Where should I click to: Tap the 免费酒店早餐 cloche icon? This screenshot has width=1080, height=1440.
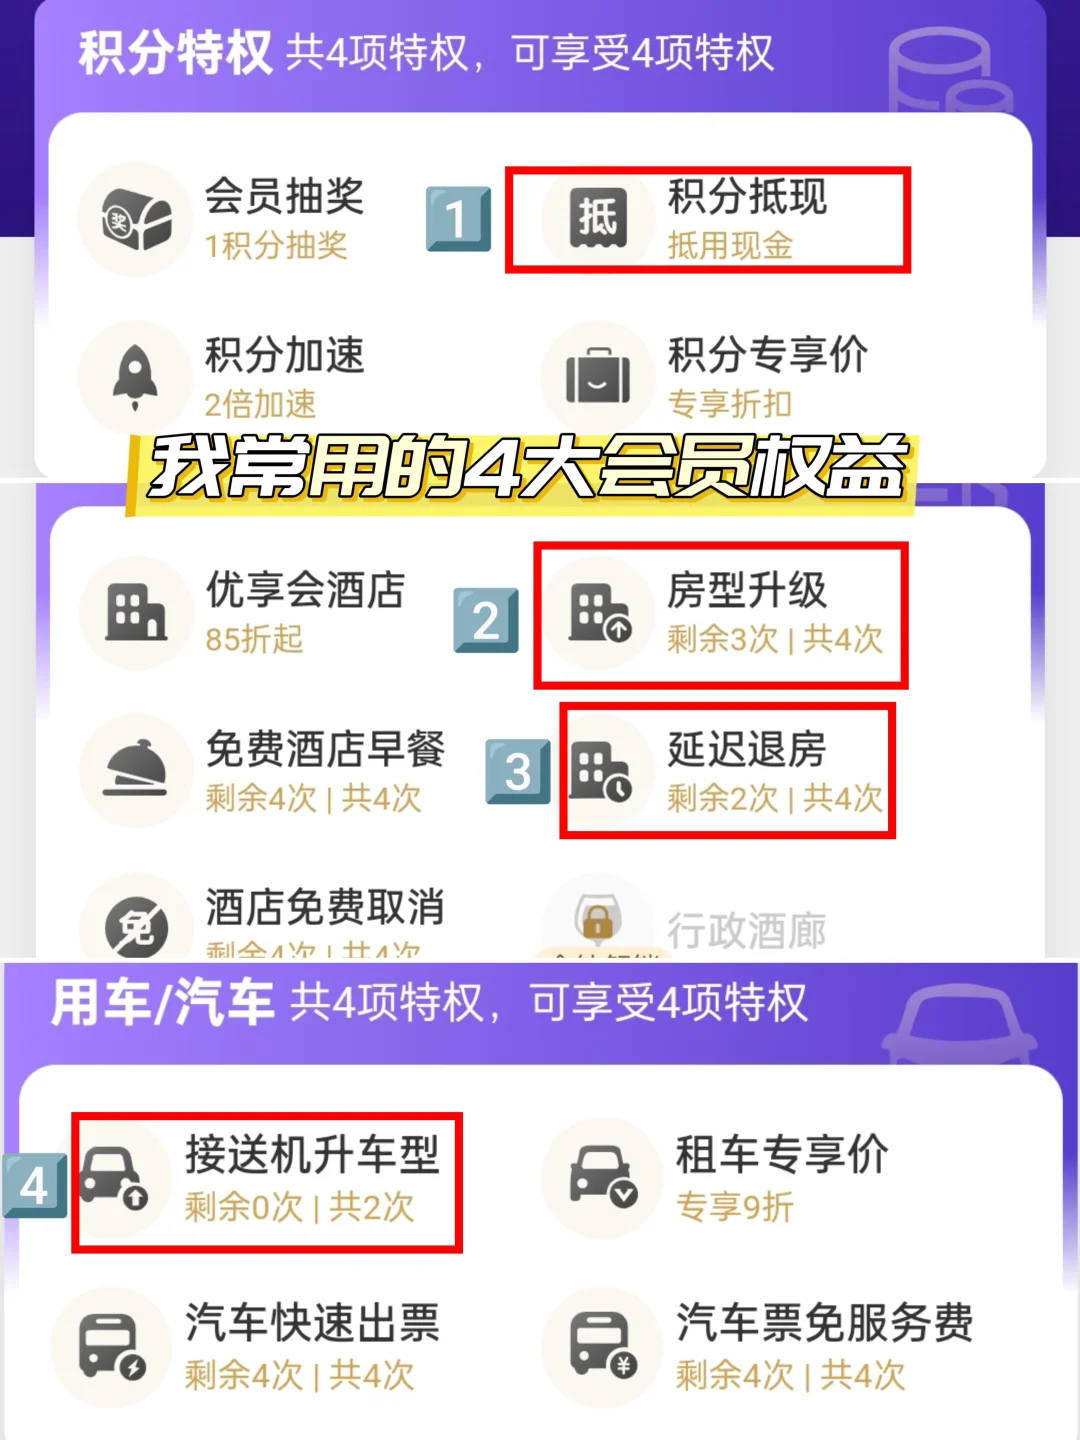[x=136, y=770]
